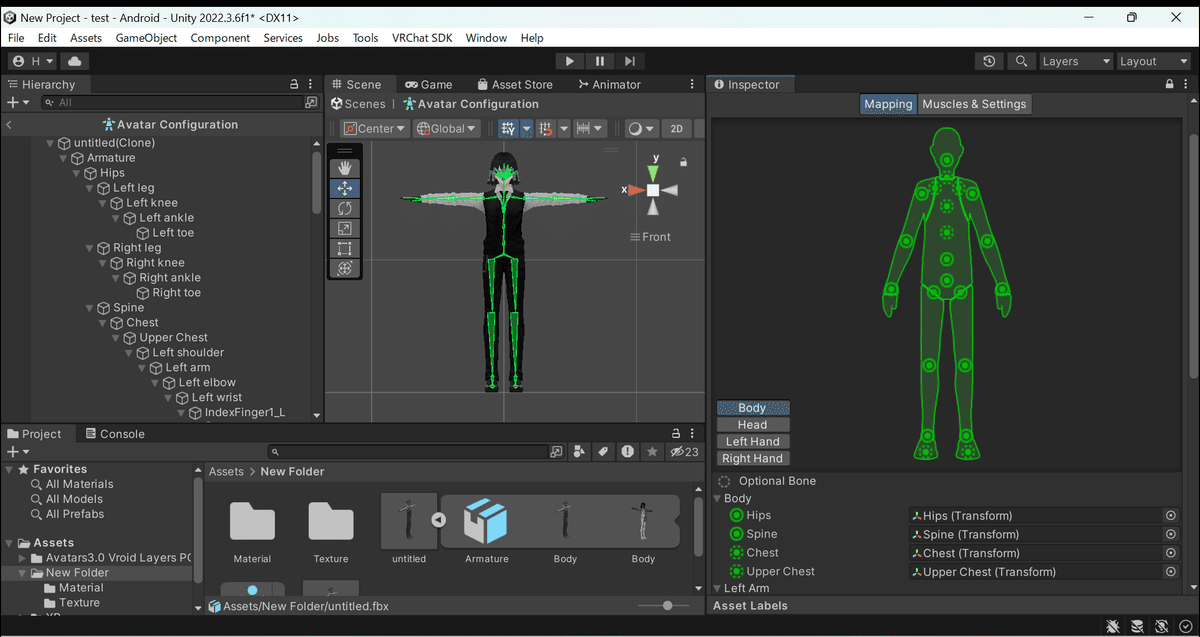Click the cloud services icon
The height and width of the screenshot is (637, 1200).
[x=75, y=61]
